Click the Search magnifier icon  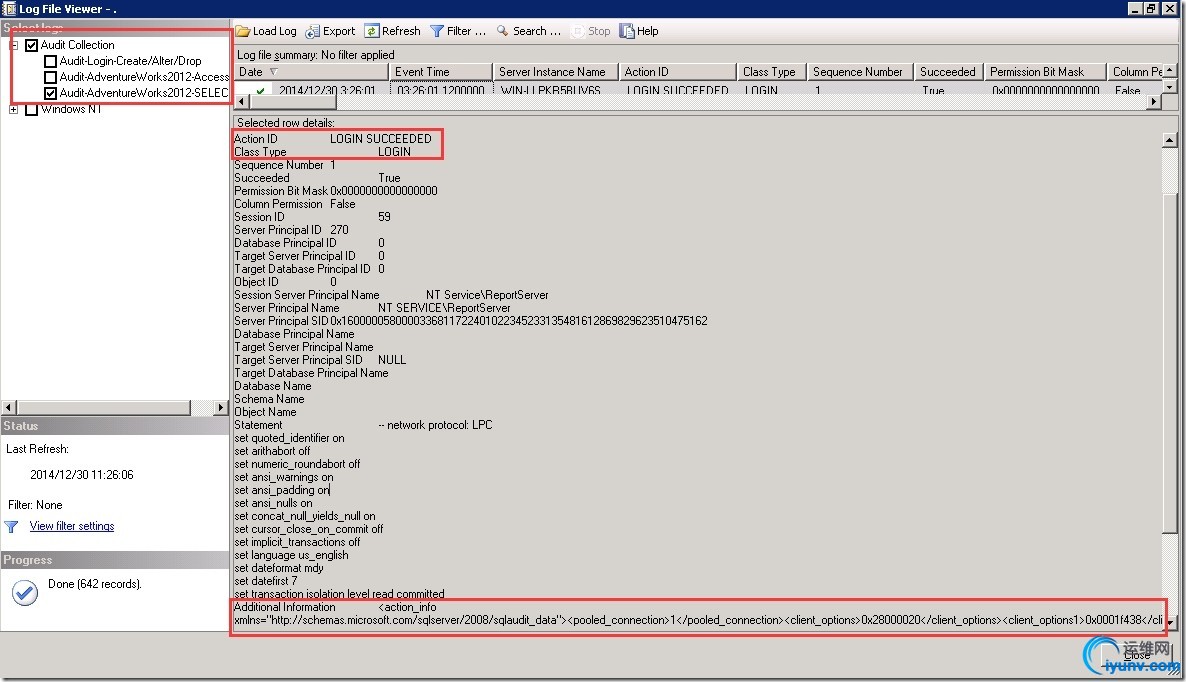tap(502, 31)
